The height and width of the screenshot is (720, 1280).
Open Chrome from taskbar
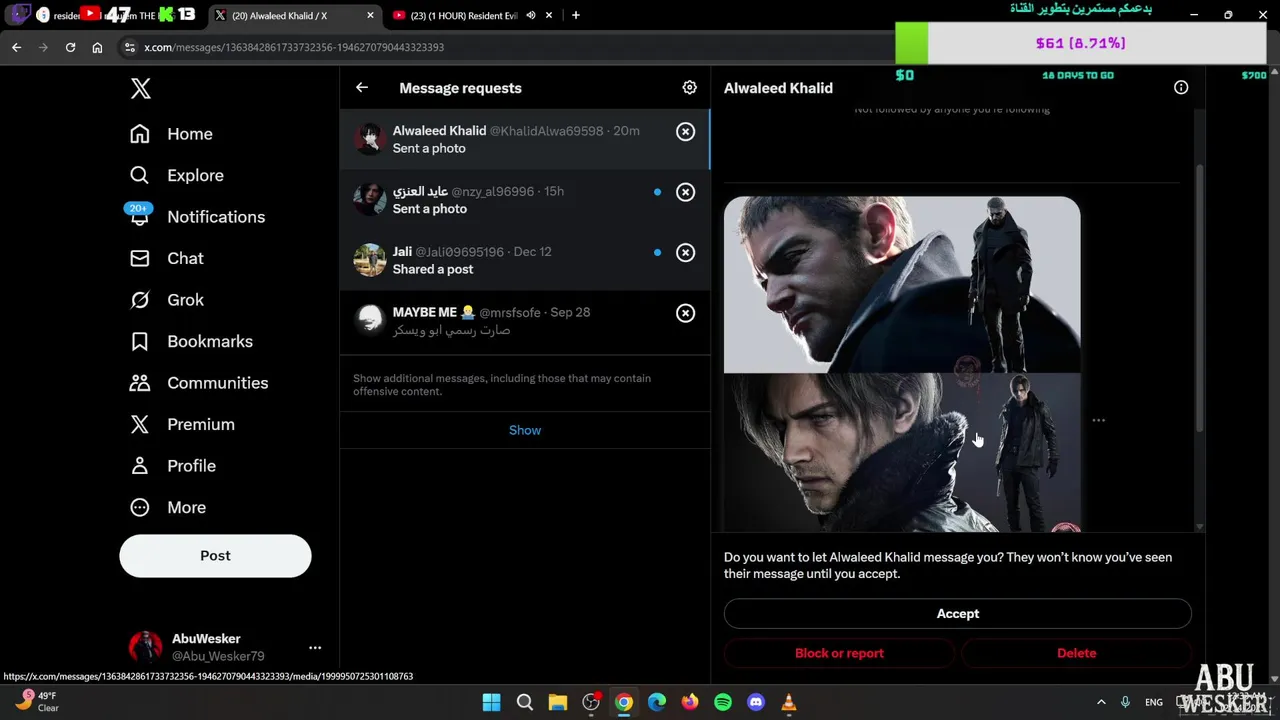pyautogui.click(x=624, y=702)
